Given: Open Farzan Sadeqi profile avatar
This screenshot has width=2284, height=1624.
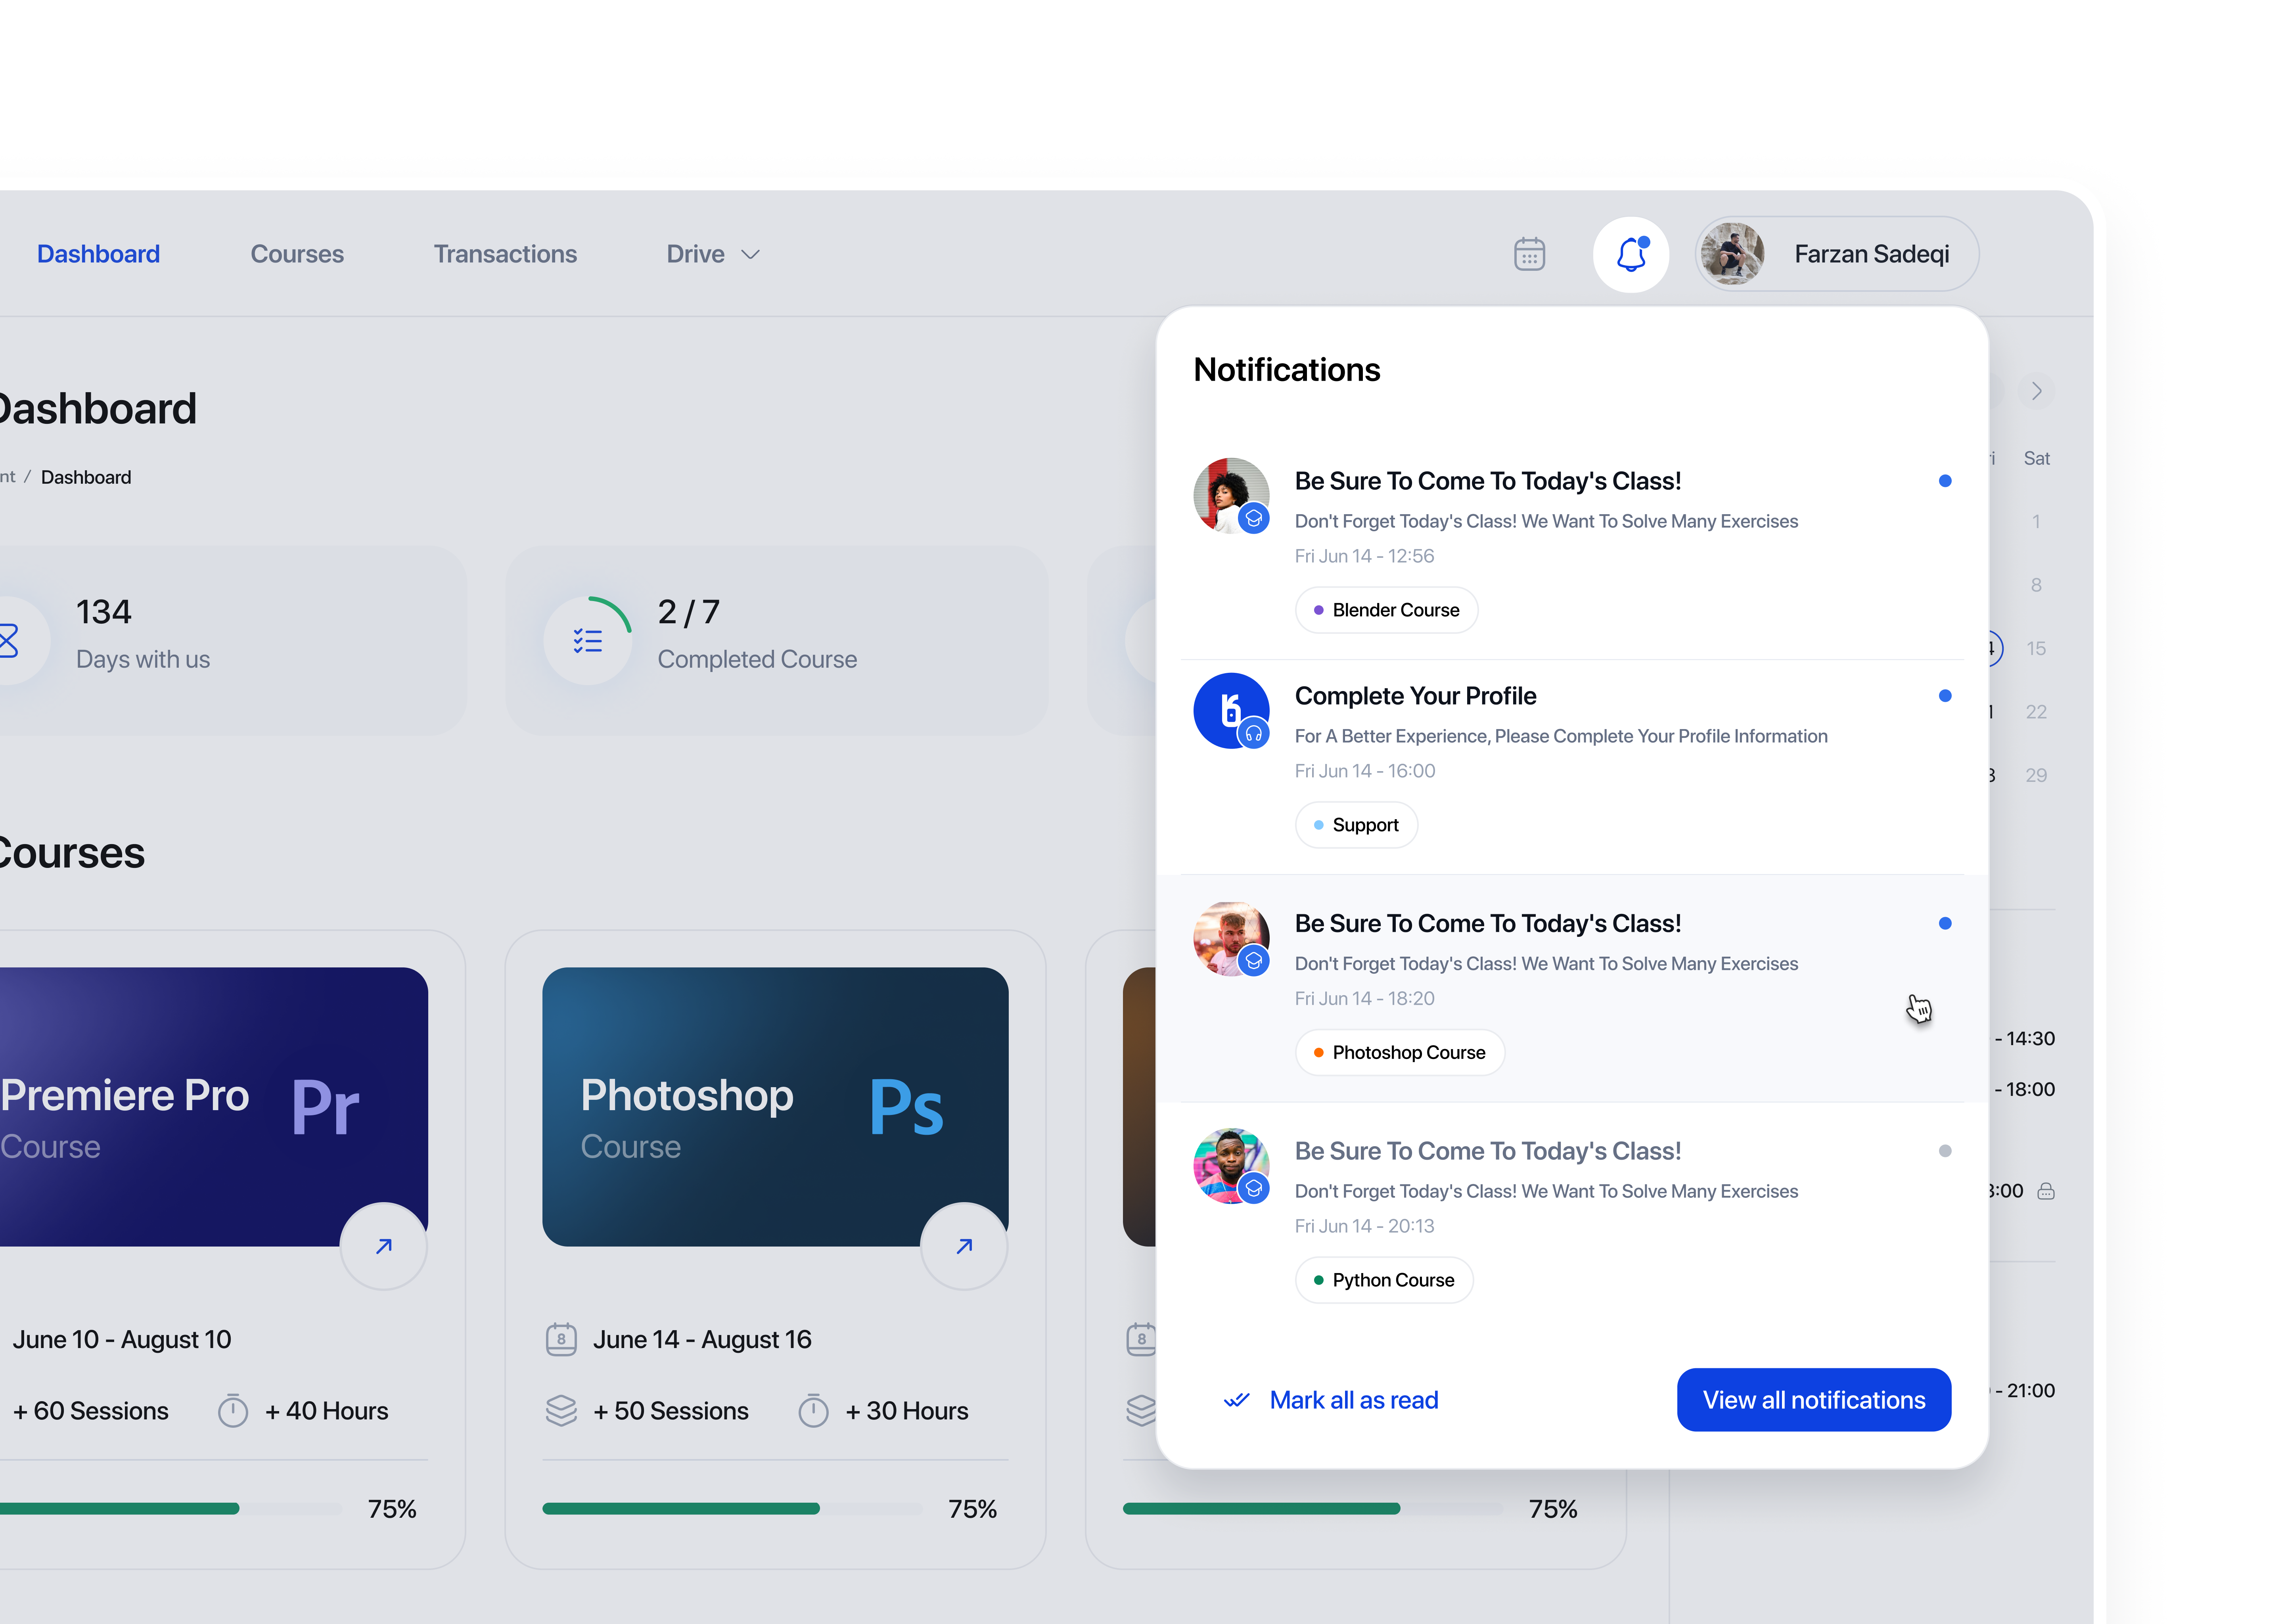Looking at the screenshot, I should 1732,254.
